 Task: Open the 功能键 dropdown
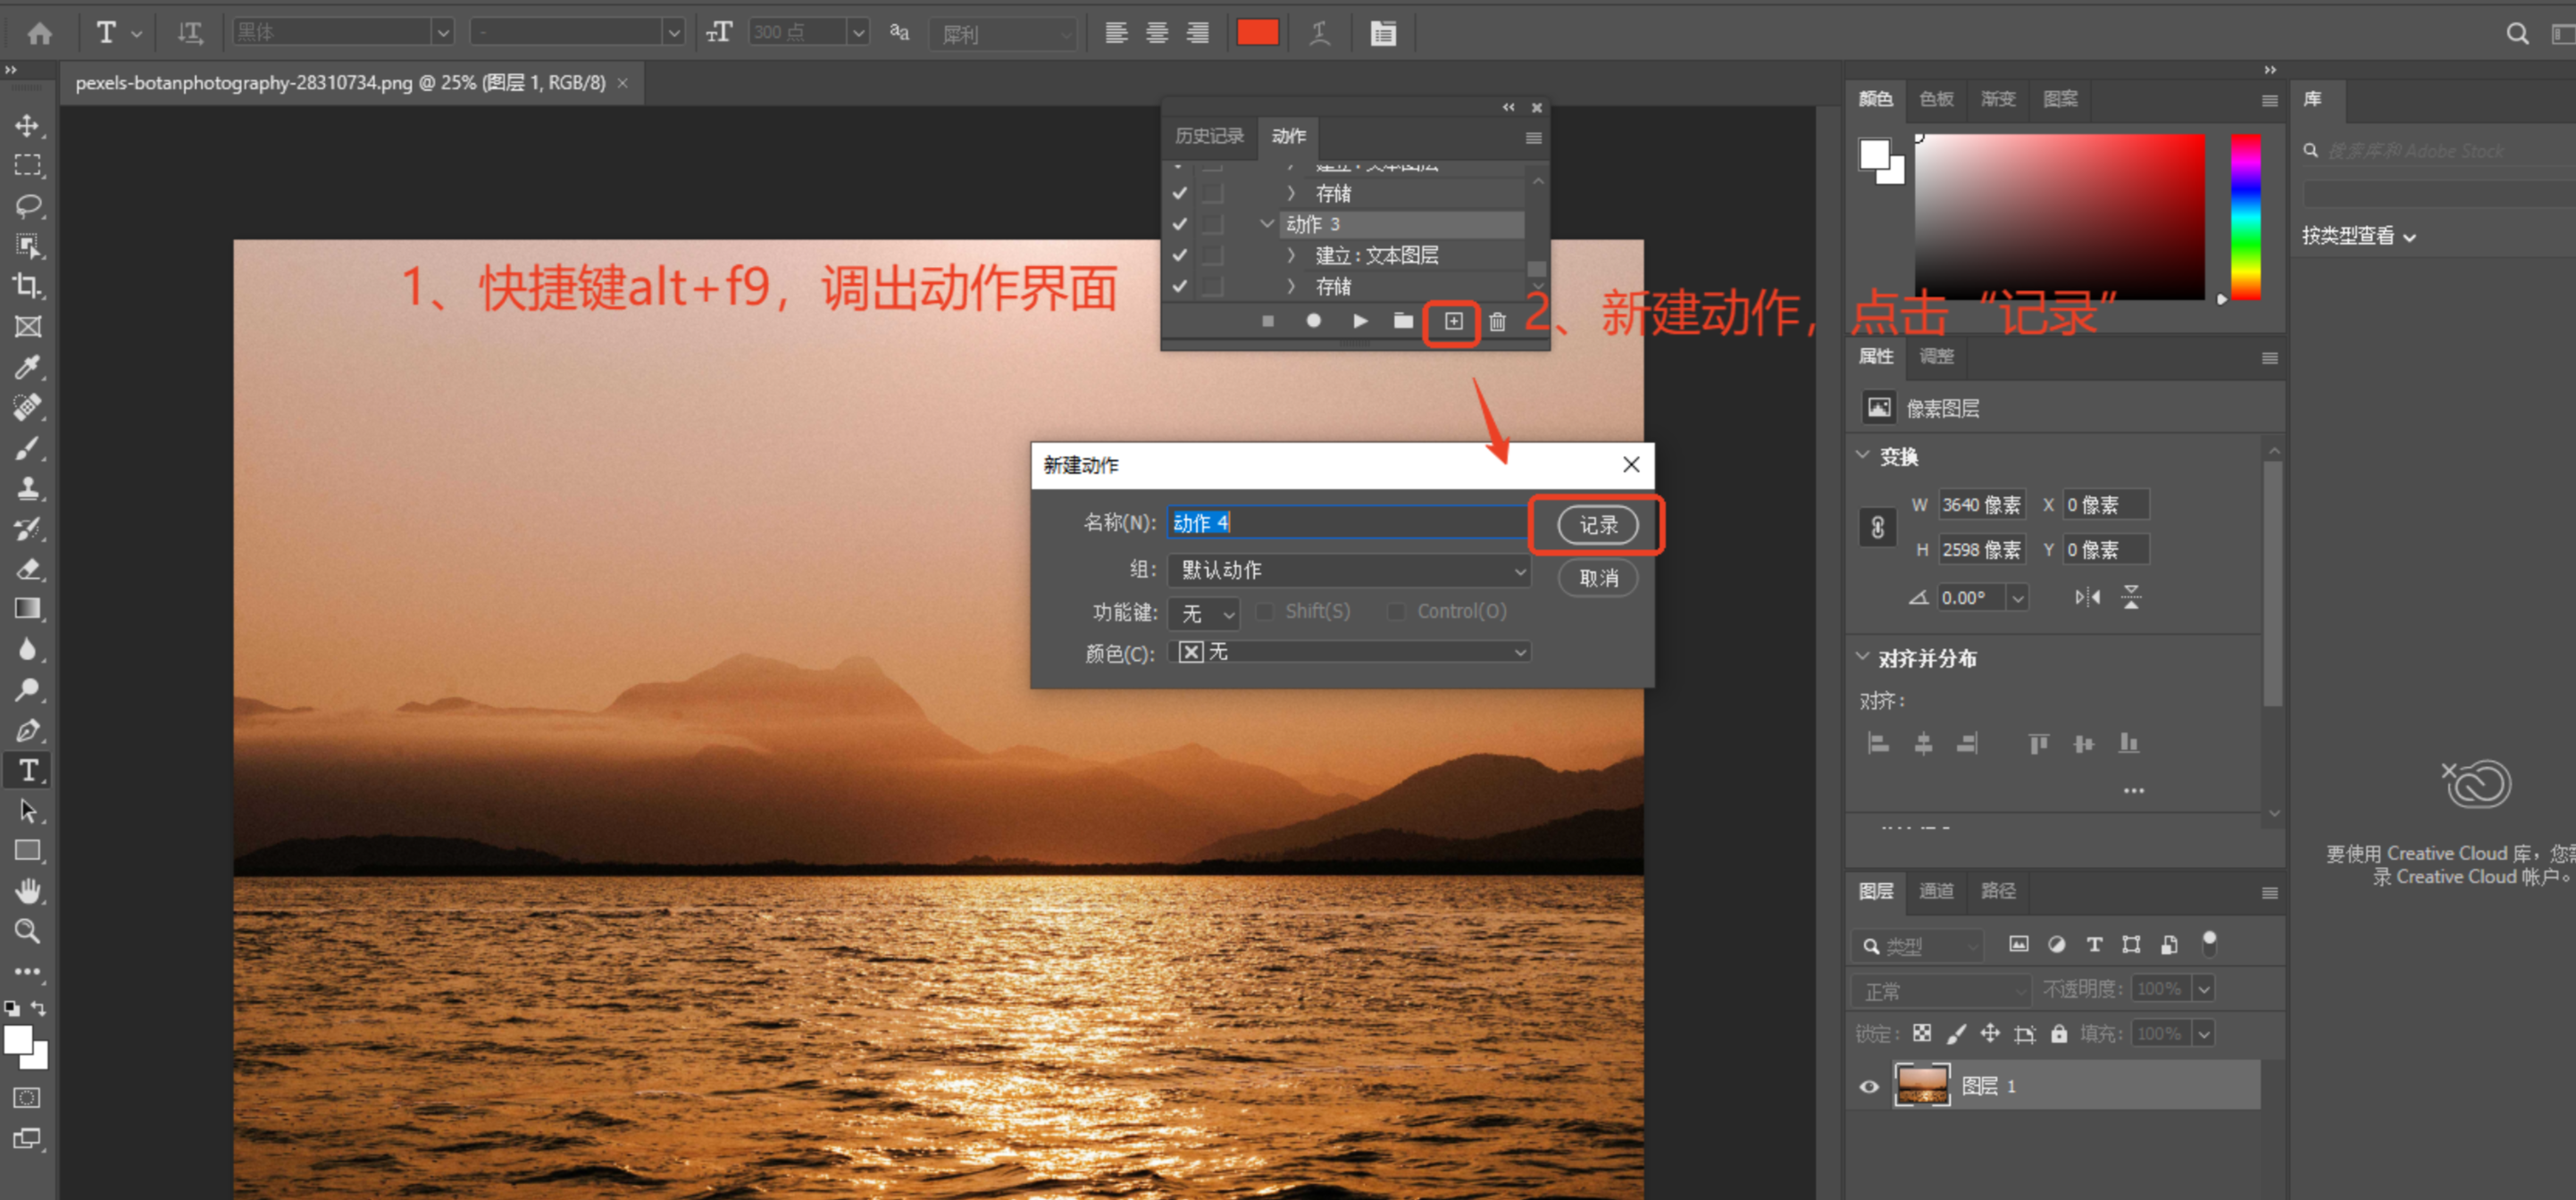tap(1205, 613)
